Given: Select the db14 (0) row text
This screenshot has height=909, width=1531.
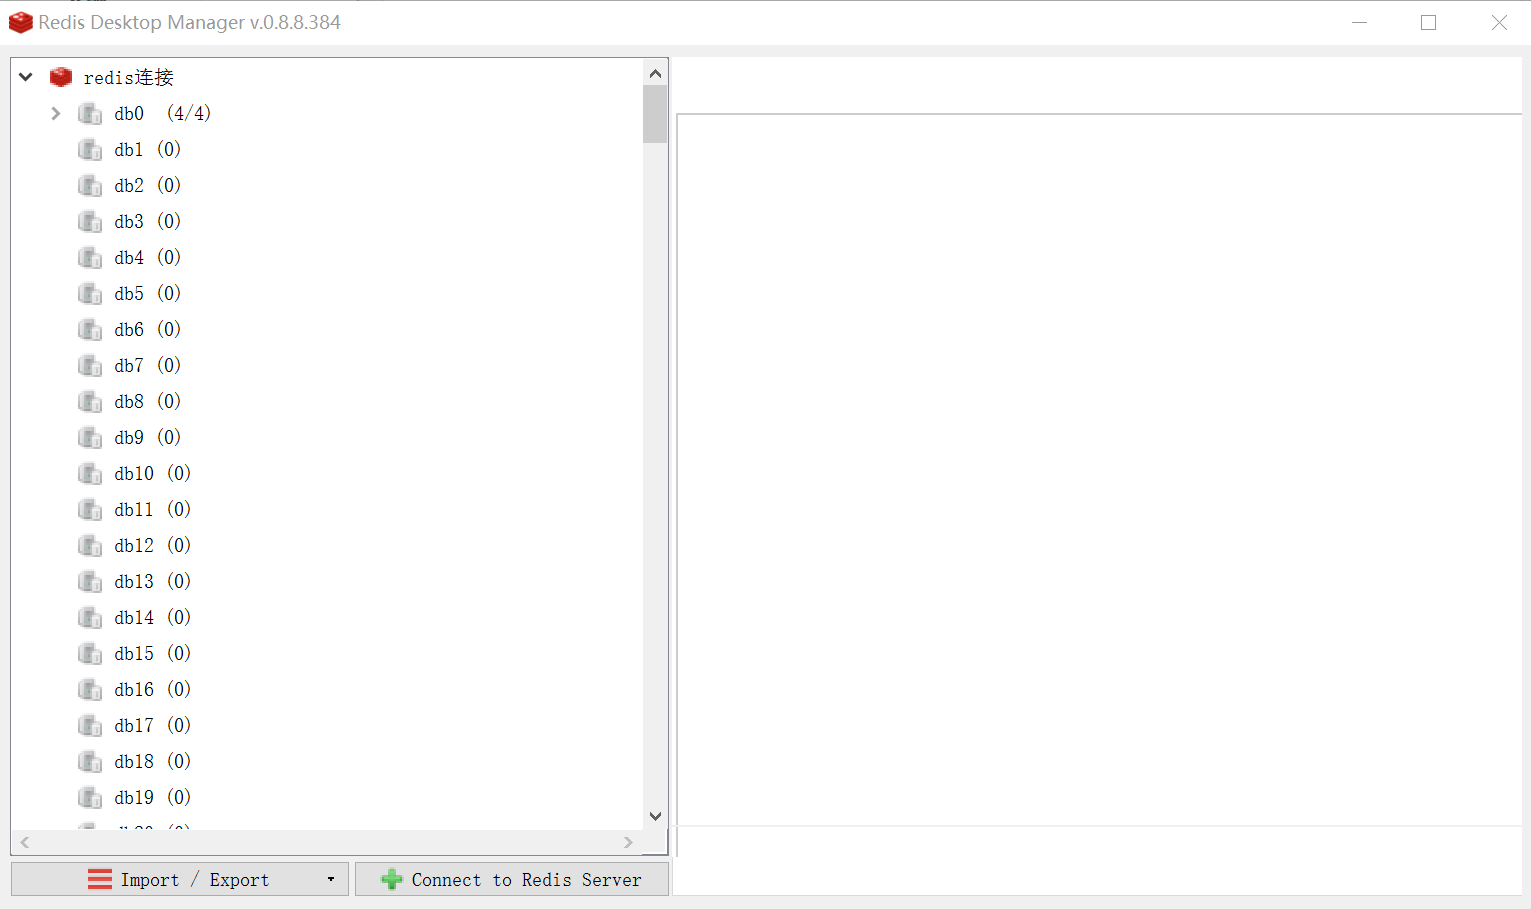Looking at the screenshot, I should 152,617.
